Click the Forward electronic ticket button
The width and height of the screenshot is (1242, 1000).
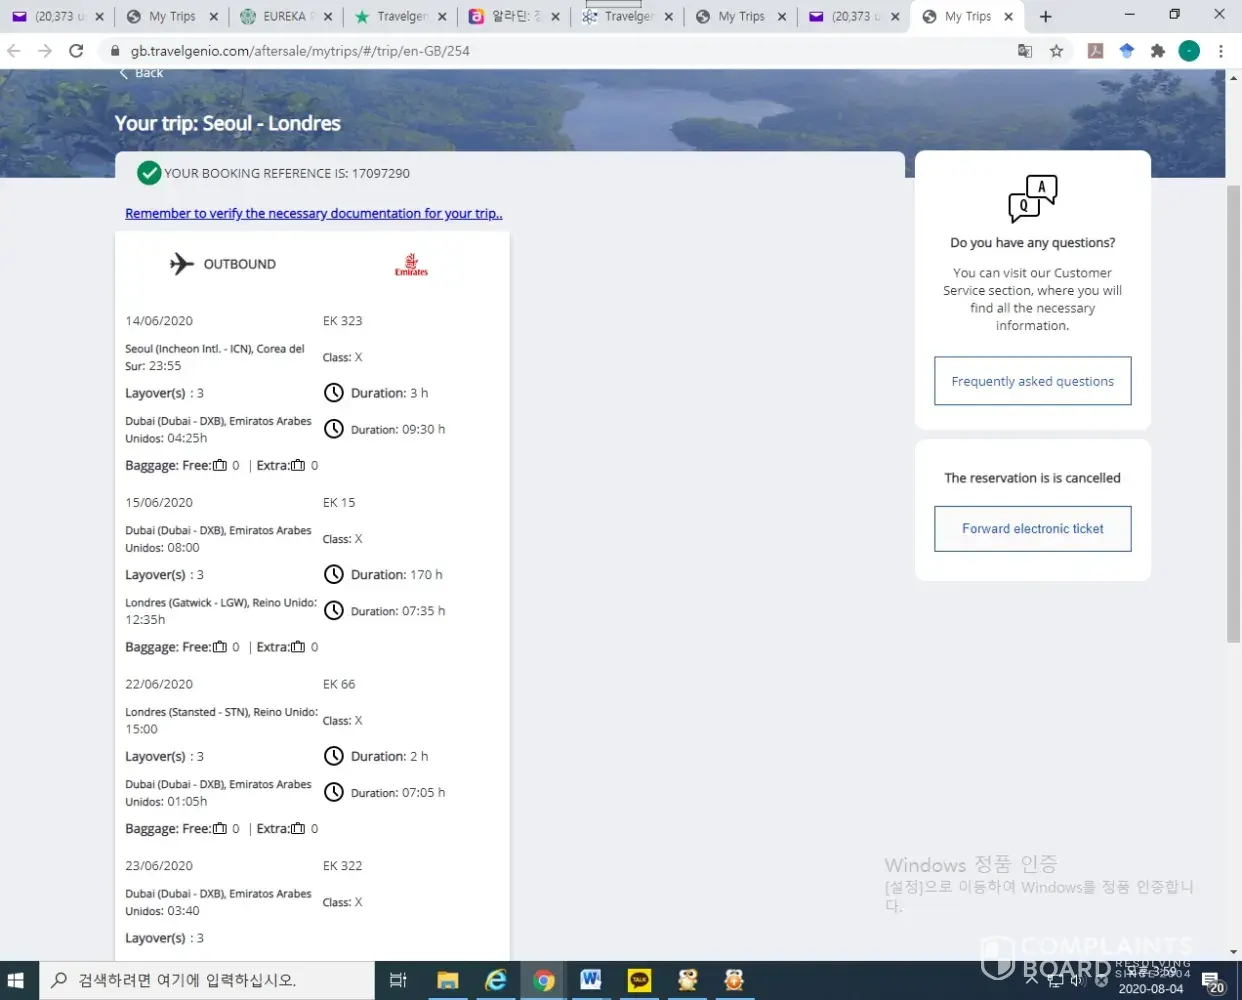tap(1032, 529)
